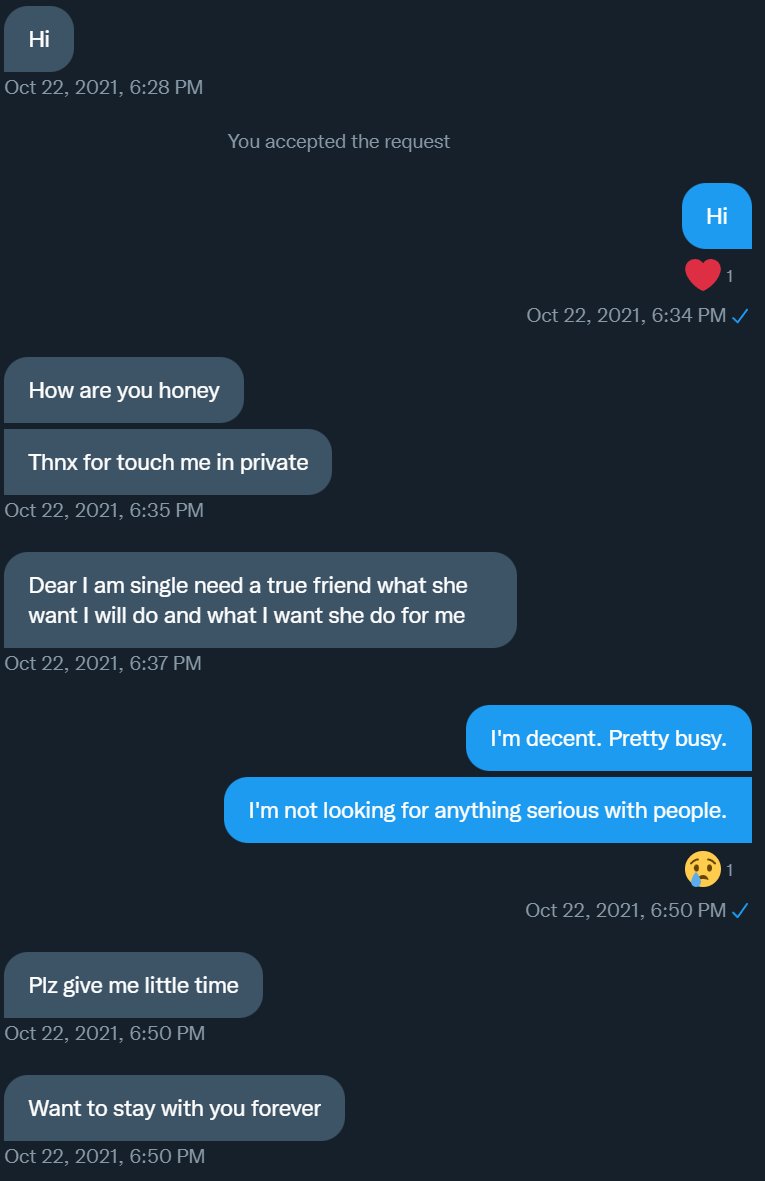Click "You accepted the request" notice
This screenshot has width=765, height=1181.
[339, 141]
